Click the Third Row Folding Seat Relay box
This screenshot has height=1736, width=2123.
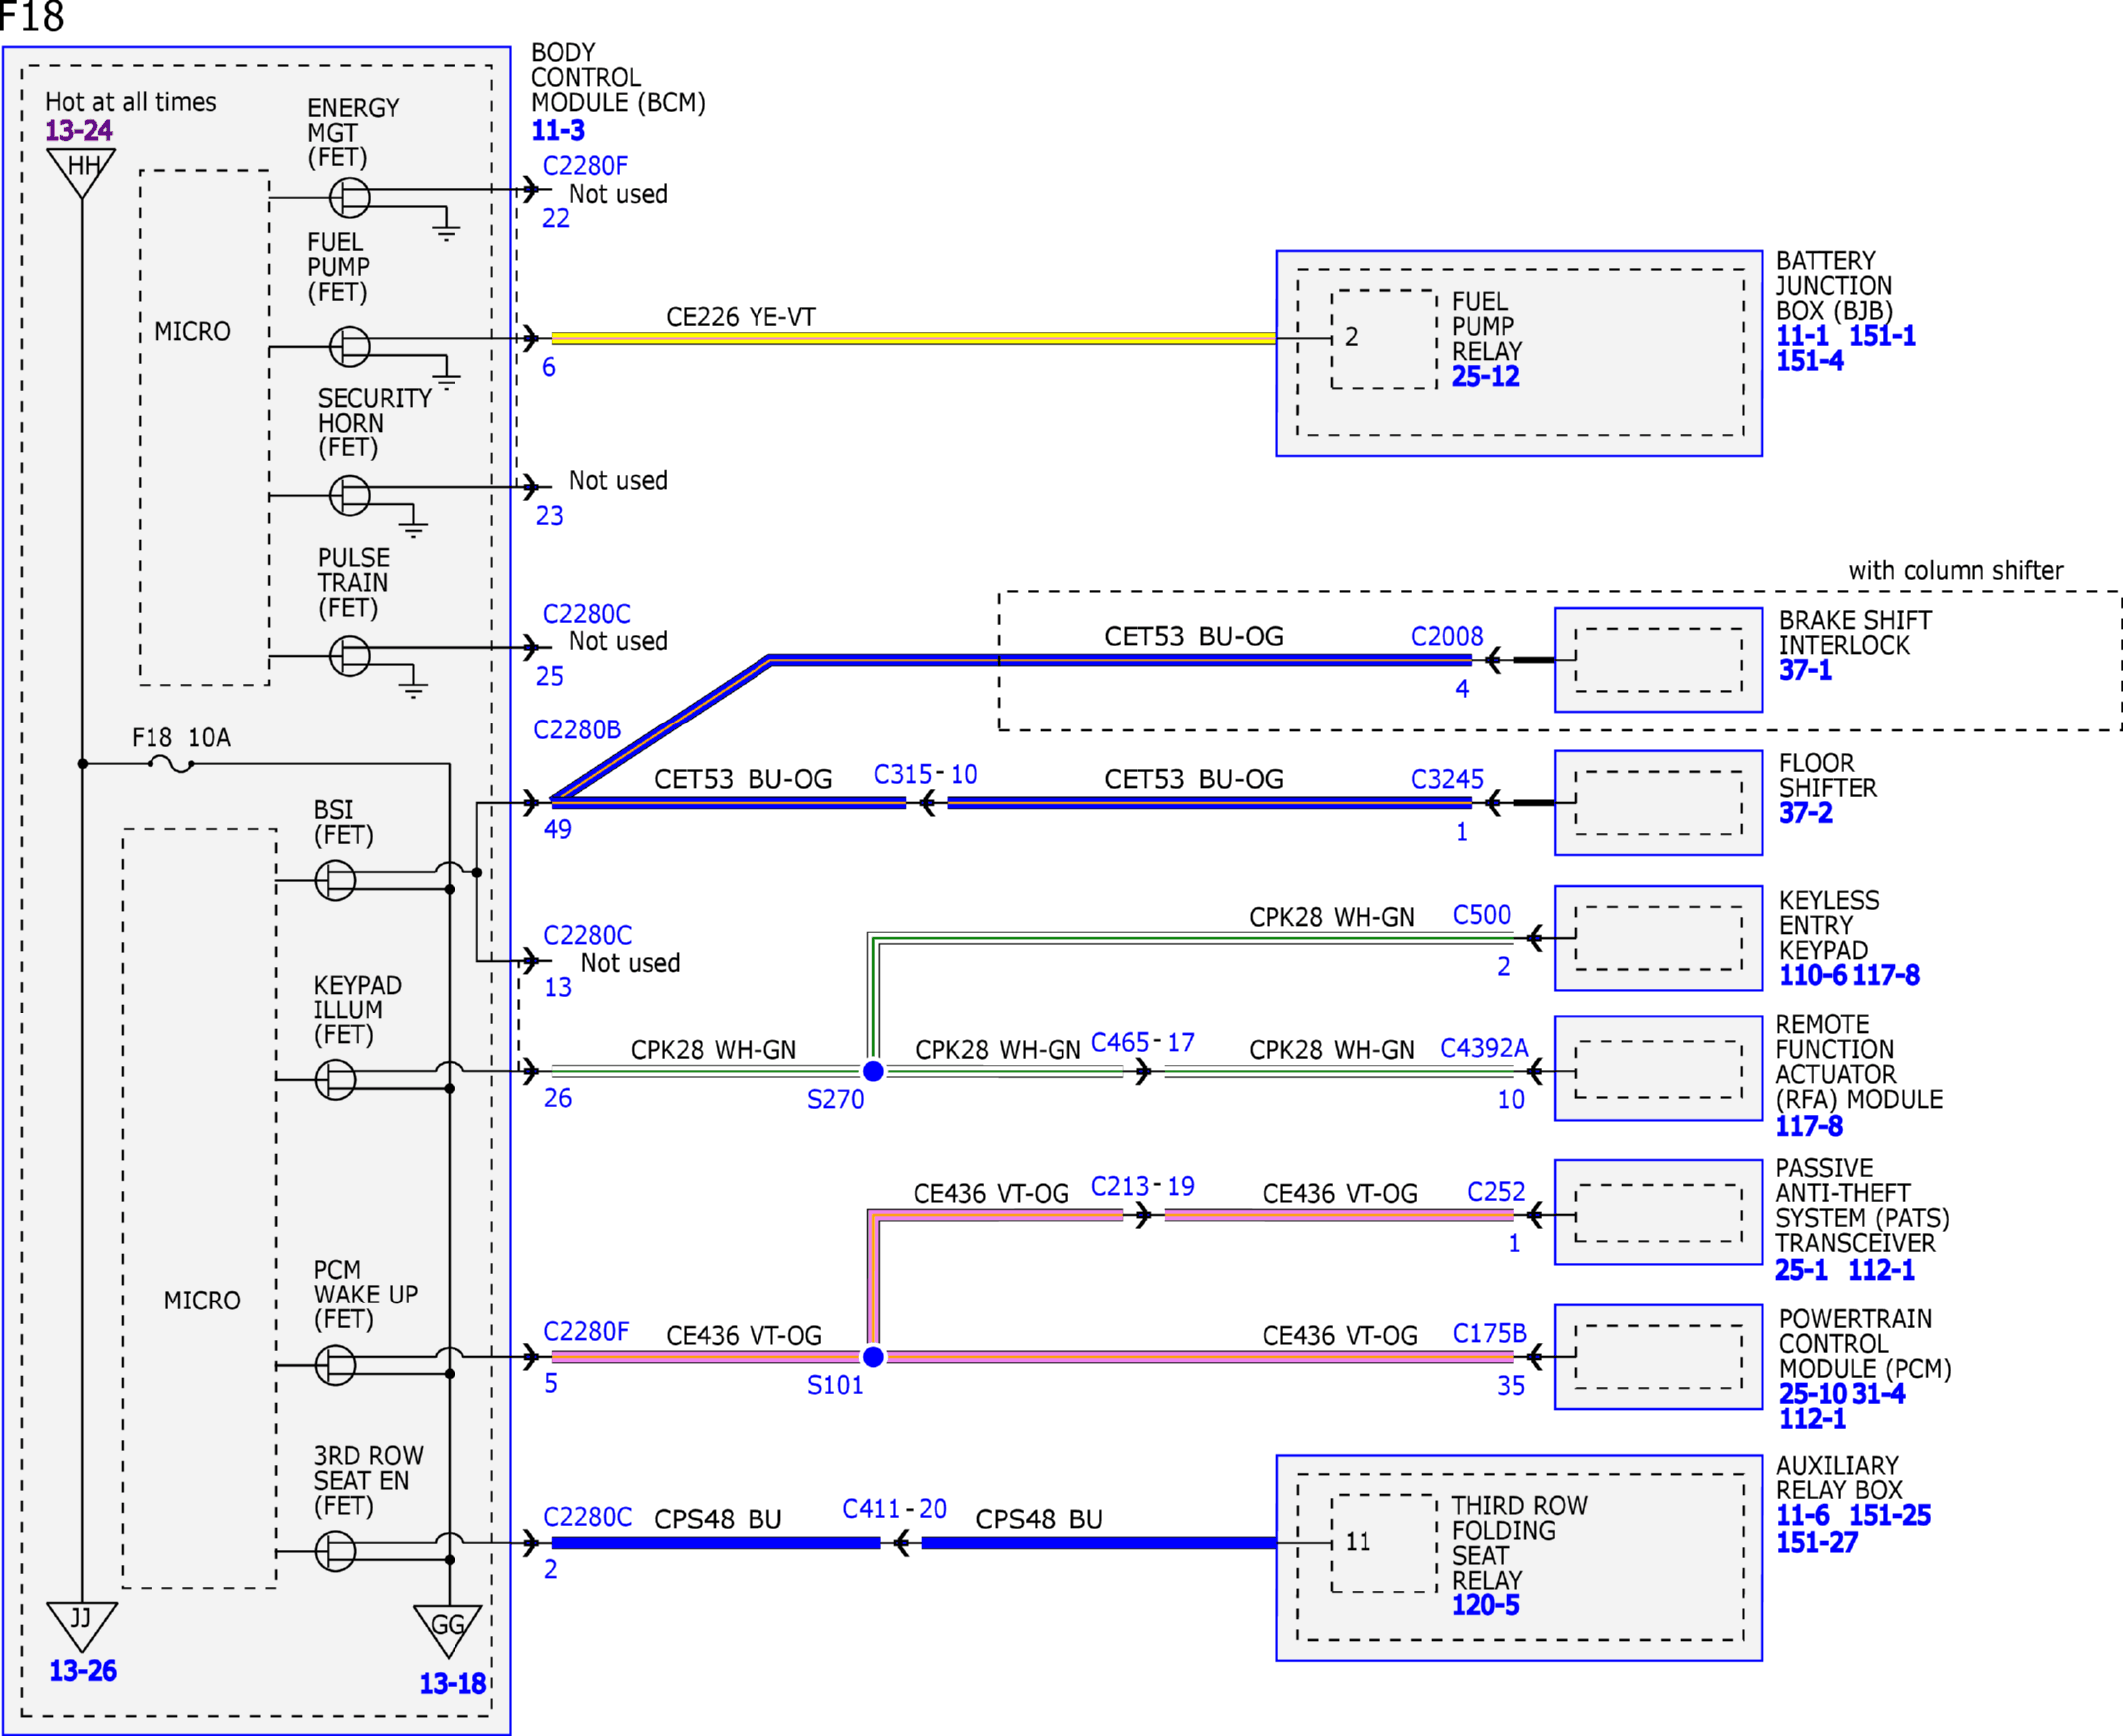coord(1383,1543)
